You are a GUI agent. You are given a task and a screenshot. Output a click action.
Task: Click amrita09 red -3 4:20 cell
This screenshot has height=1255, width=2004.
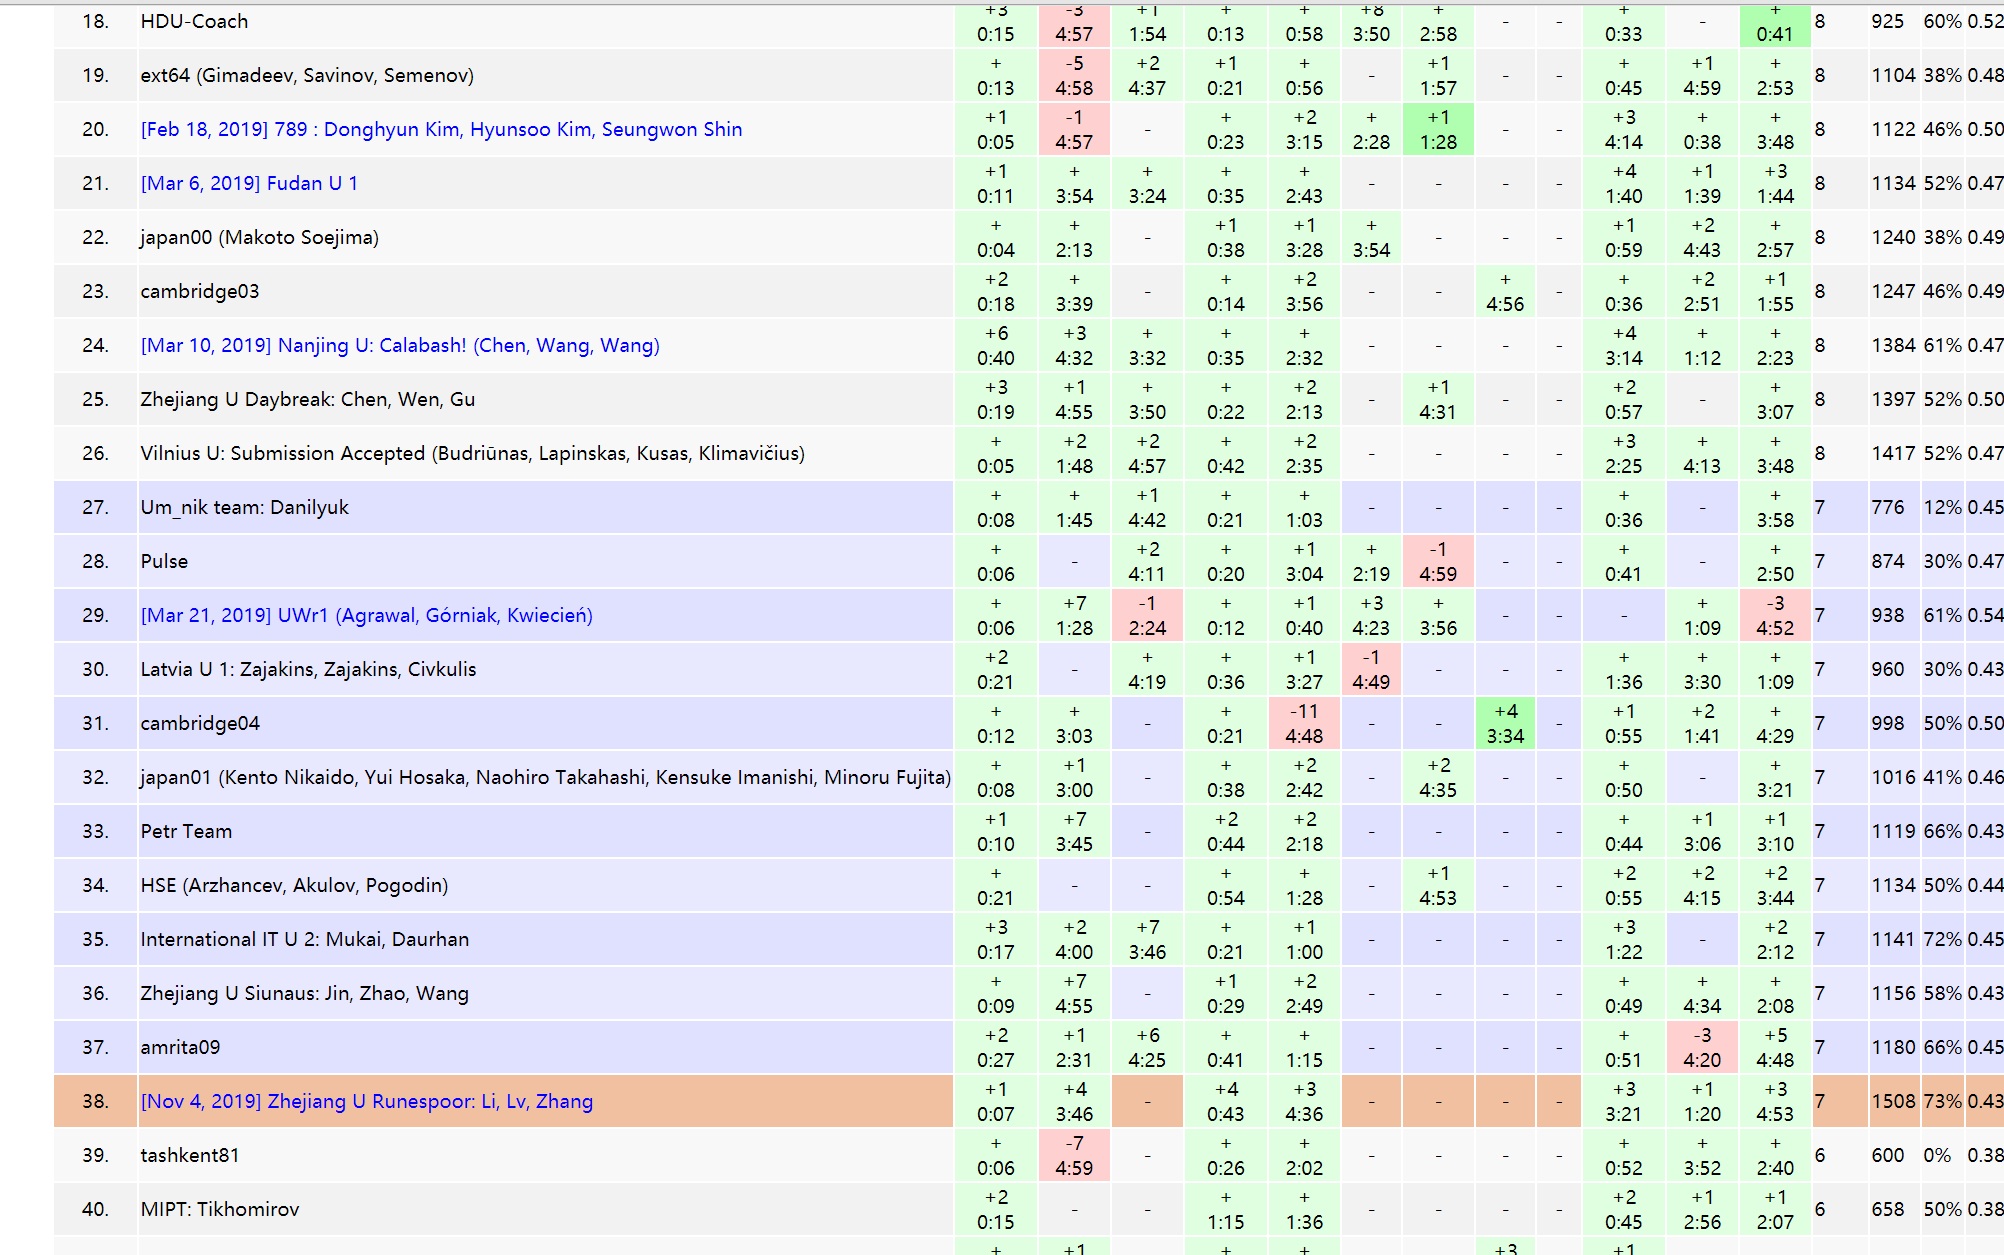pyautogui.click(x=1701, y=1047)
